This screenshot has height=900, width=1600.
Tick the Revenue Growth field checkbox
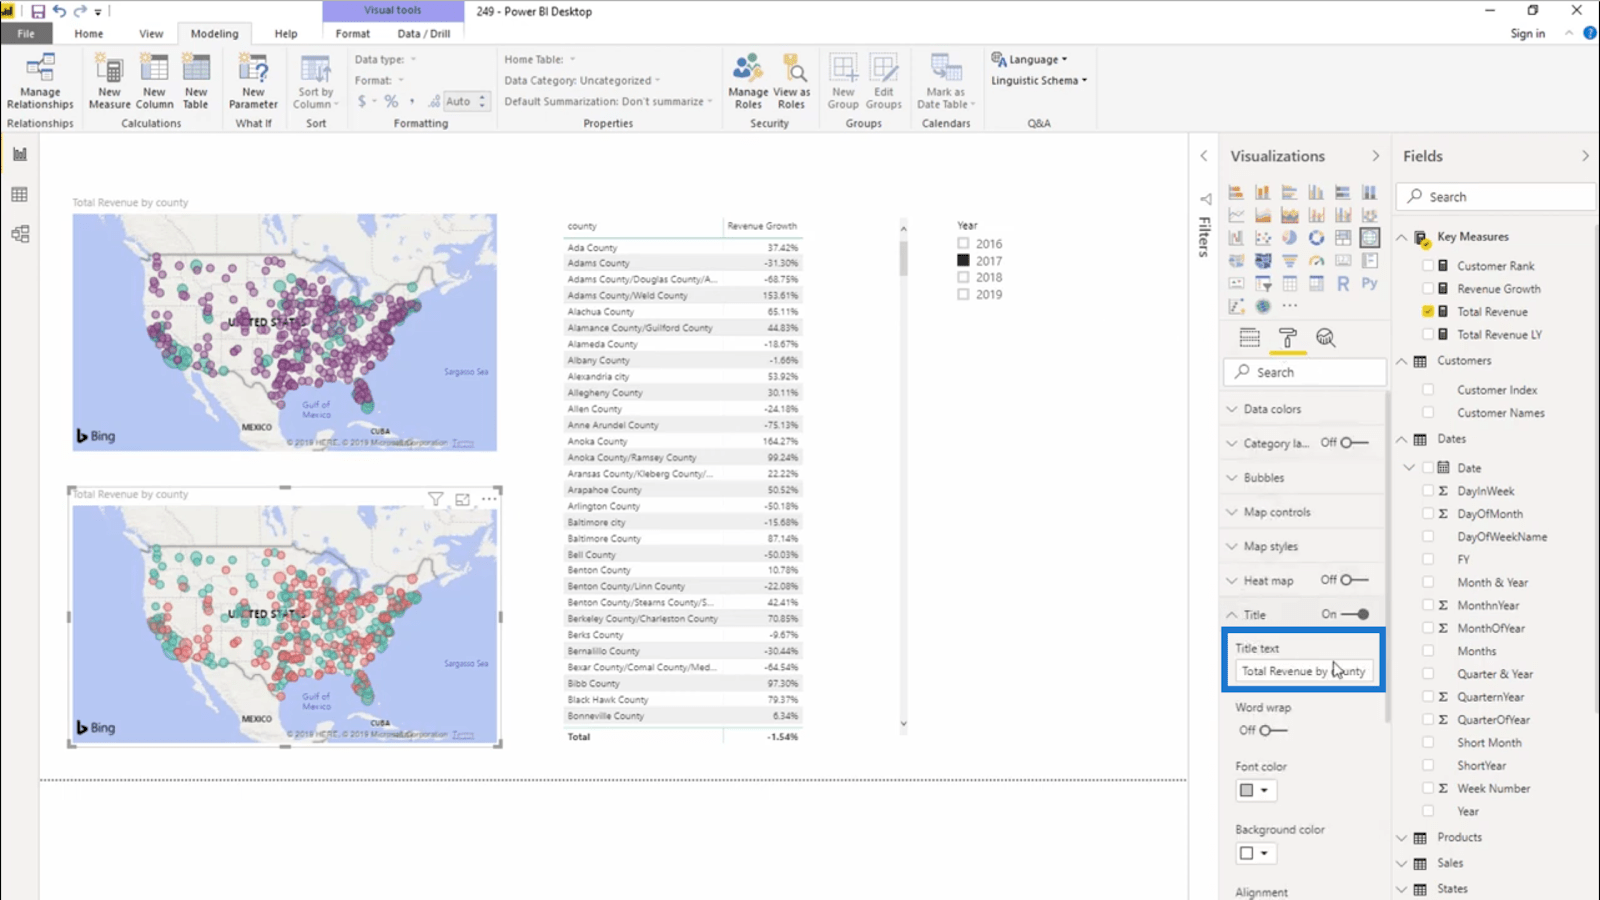pyautogui.click(x=1428, y=289)
